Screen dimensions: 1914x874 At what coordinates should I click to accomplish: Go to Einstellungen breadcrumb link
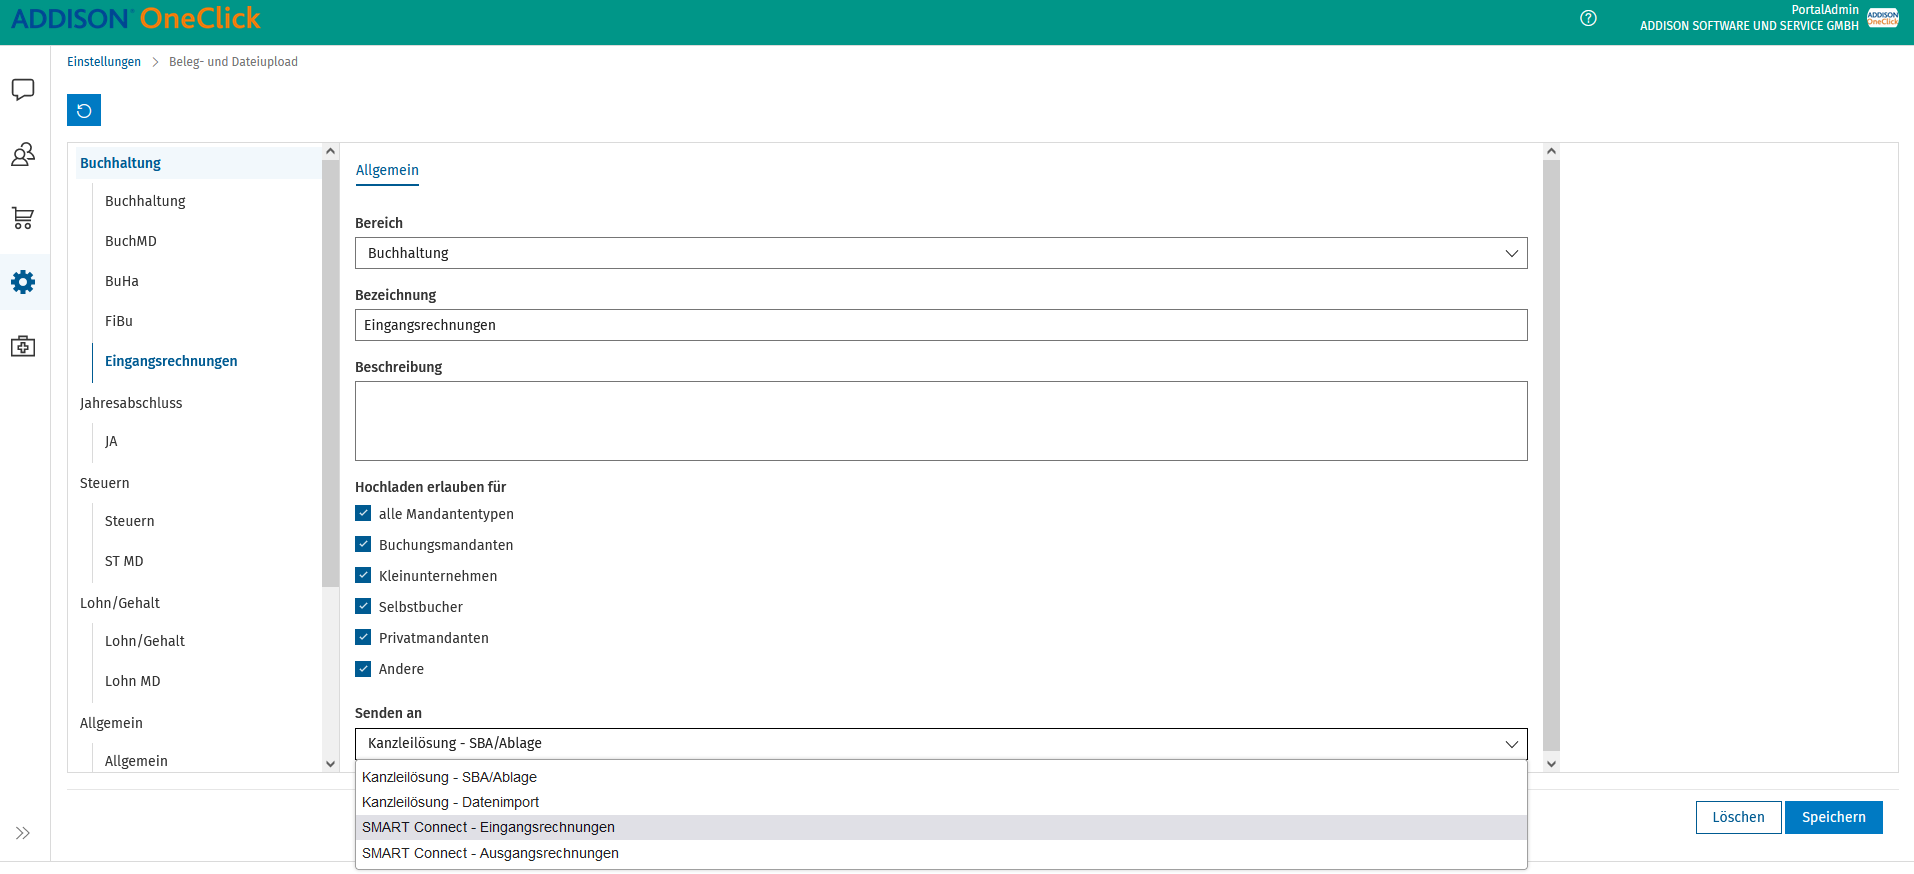click(x=104, y=62)
